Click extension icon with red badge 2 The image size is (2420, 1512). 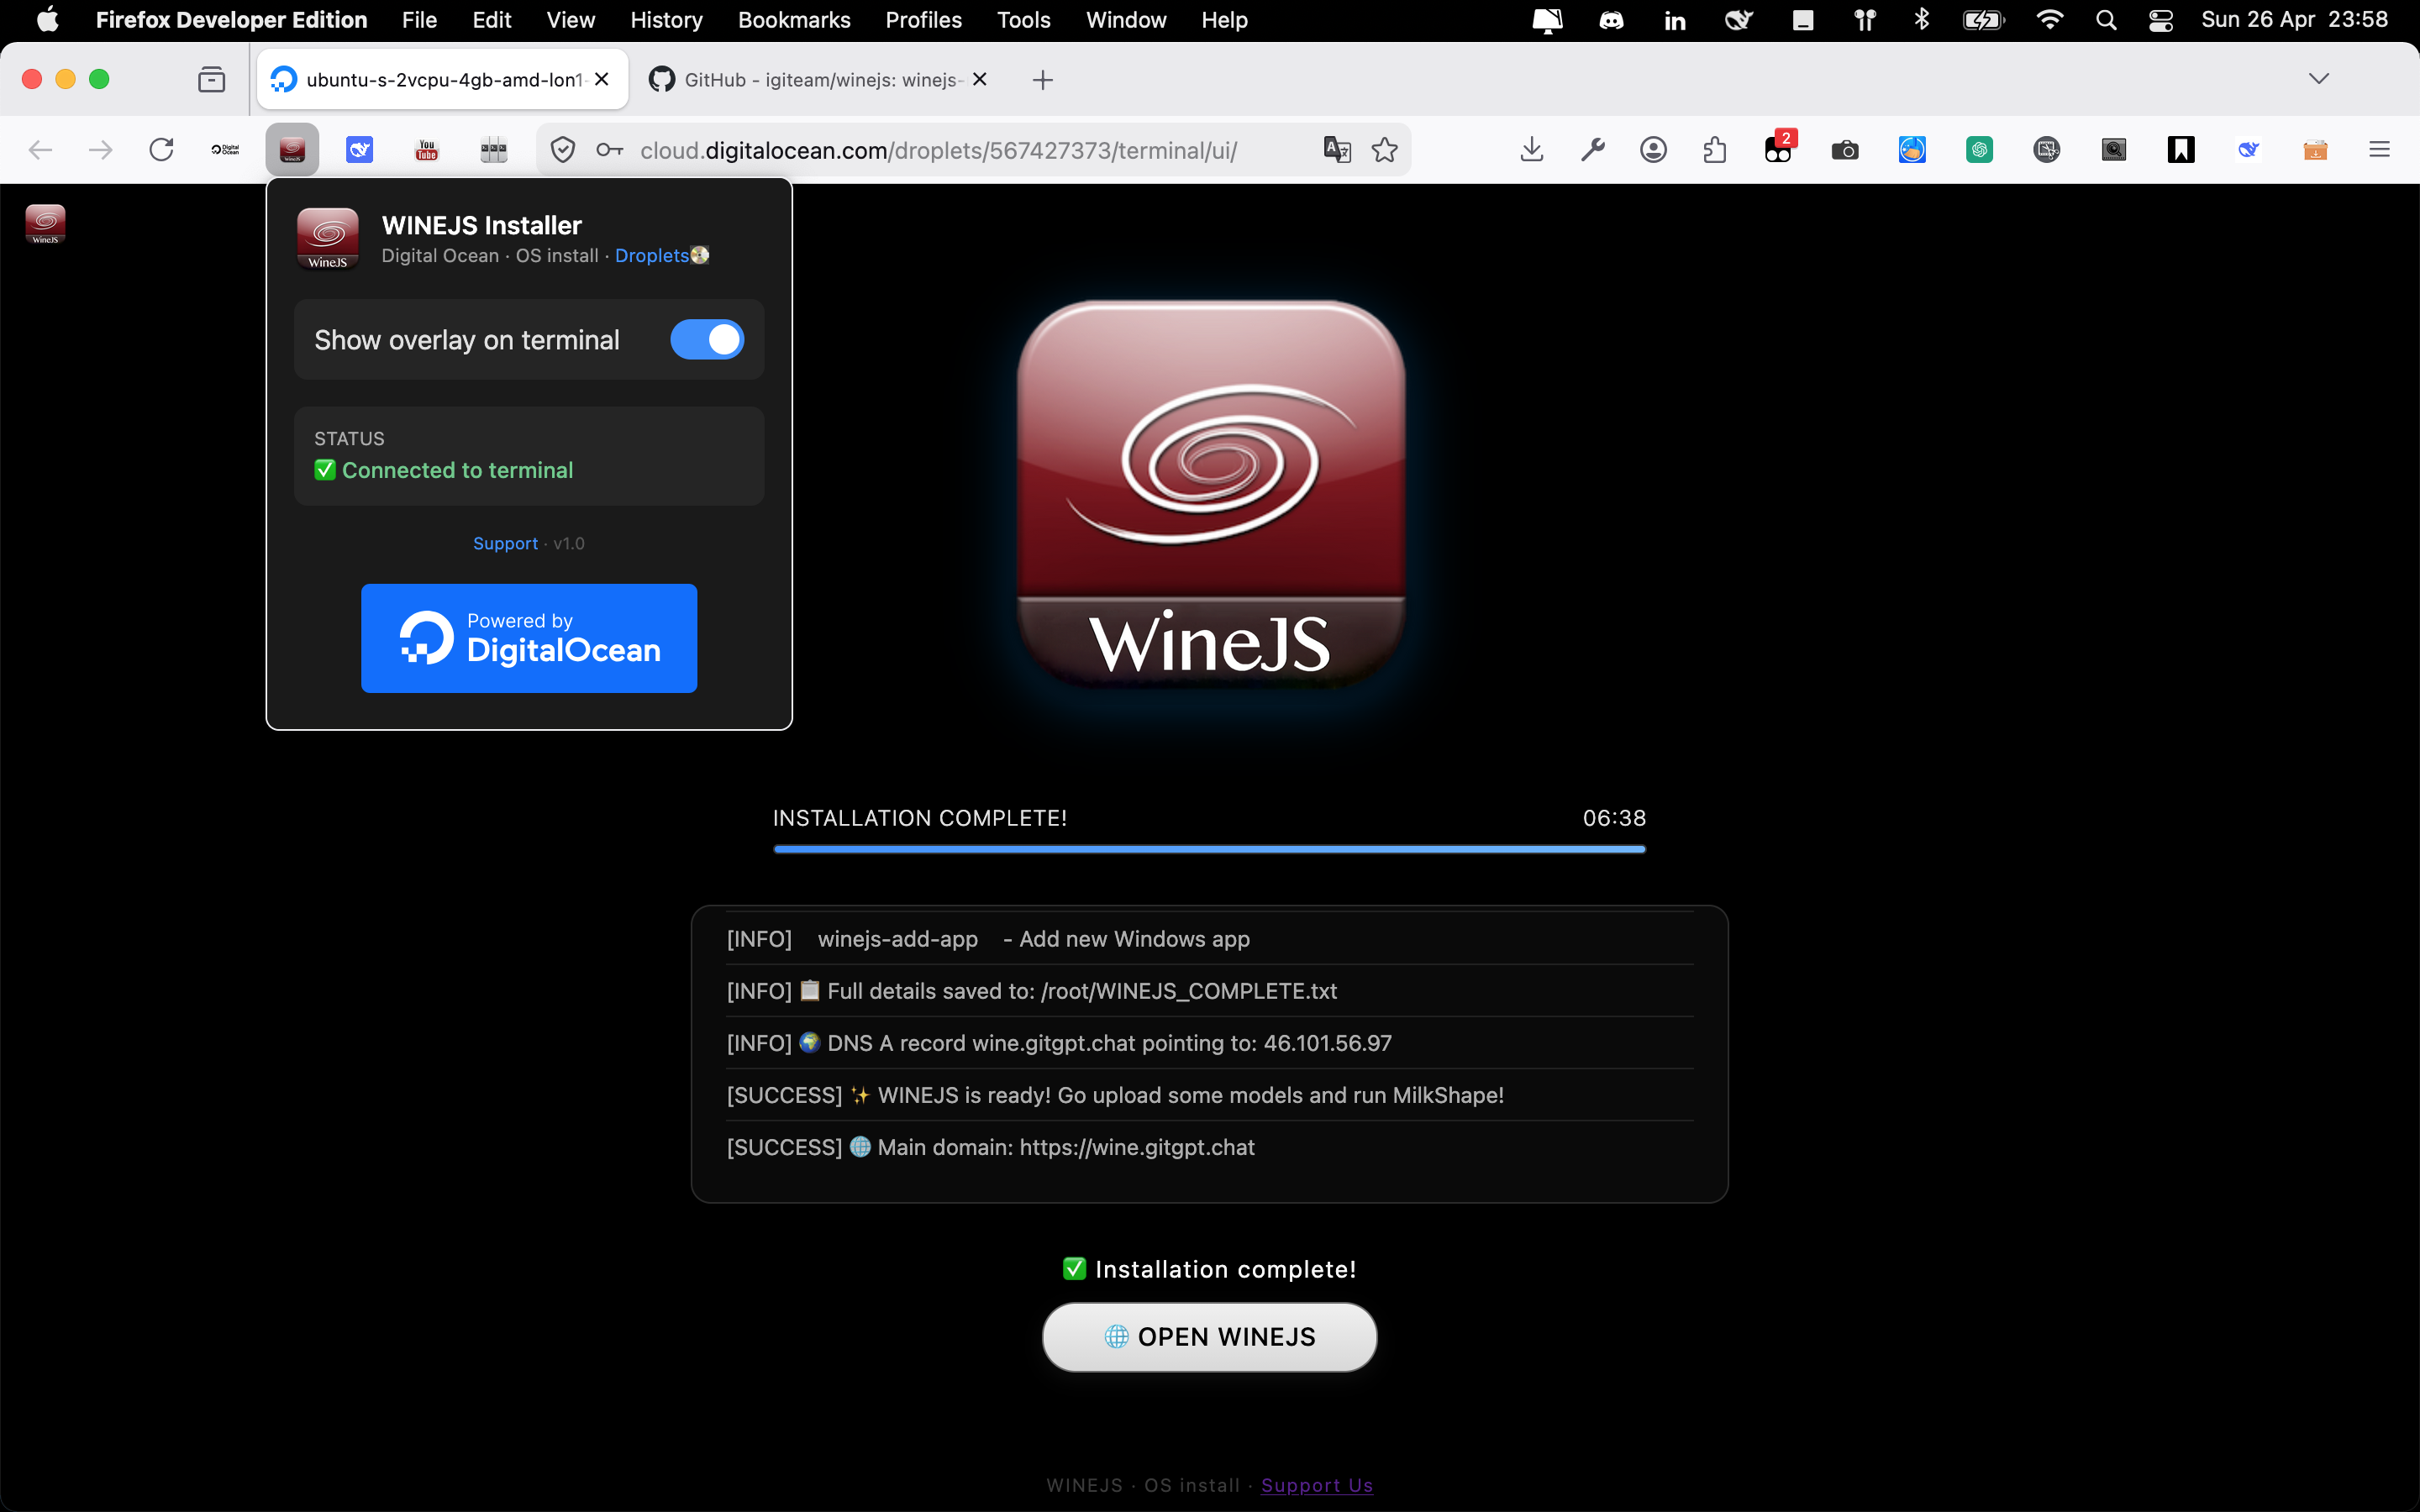(1779, 148)
